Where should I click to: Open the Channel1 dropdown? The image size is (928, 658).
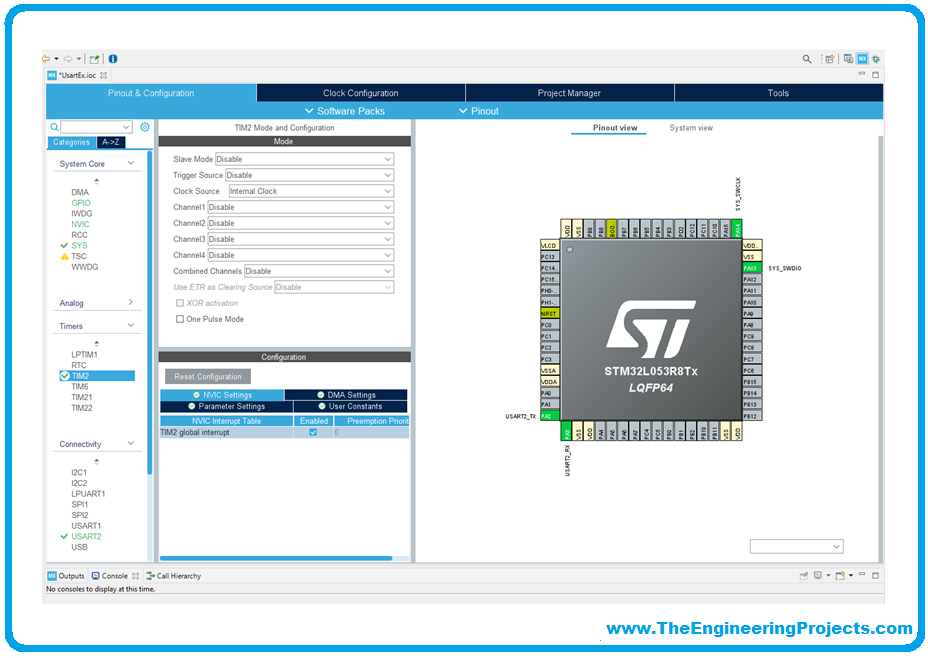pyautogui.click(x=301, y=207)
